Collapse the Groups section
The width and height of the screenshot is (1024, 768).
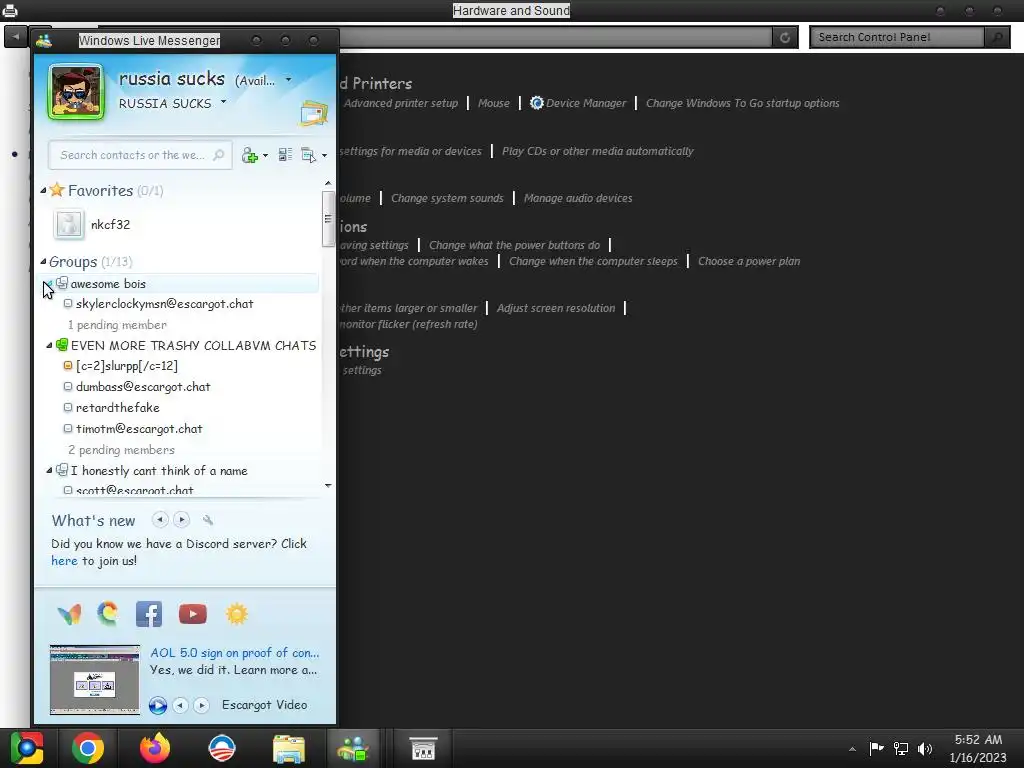point(43,262)
